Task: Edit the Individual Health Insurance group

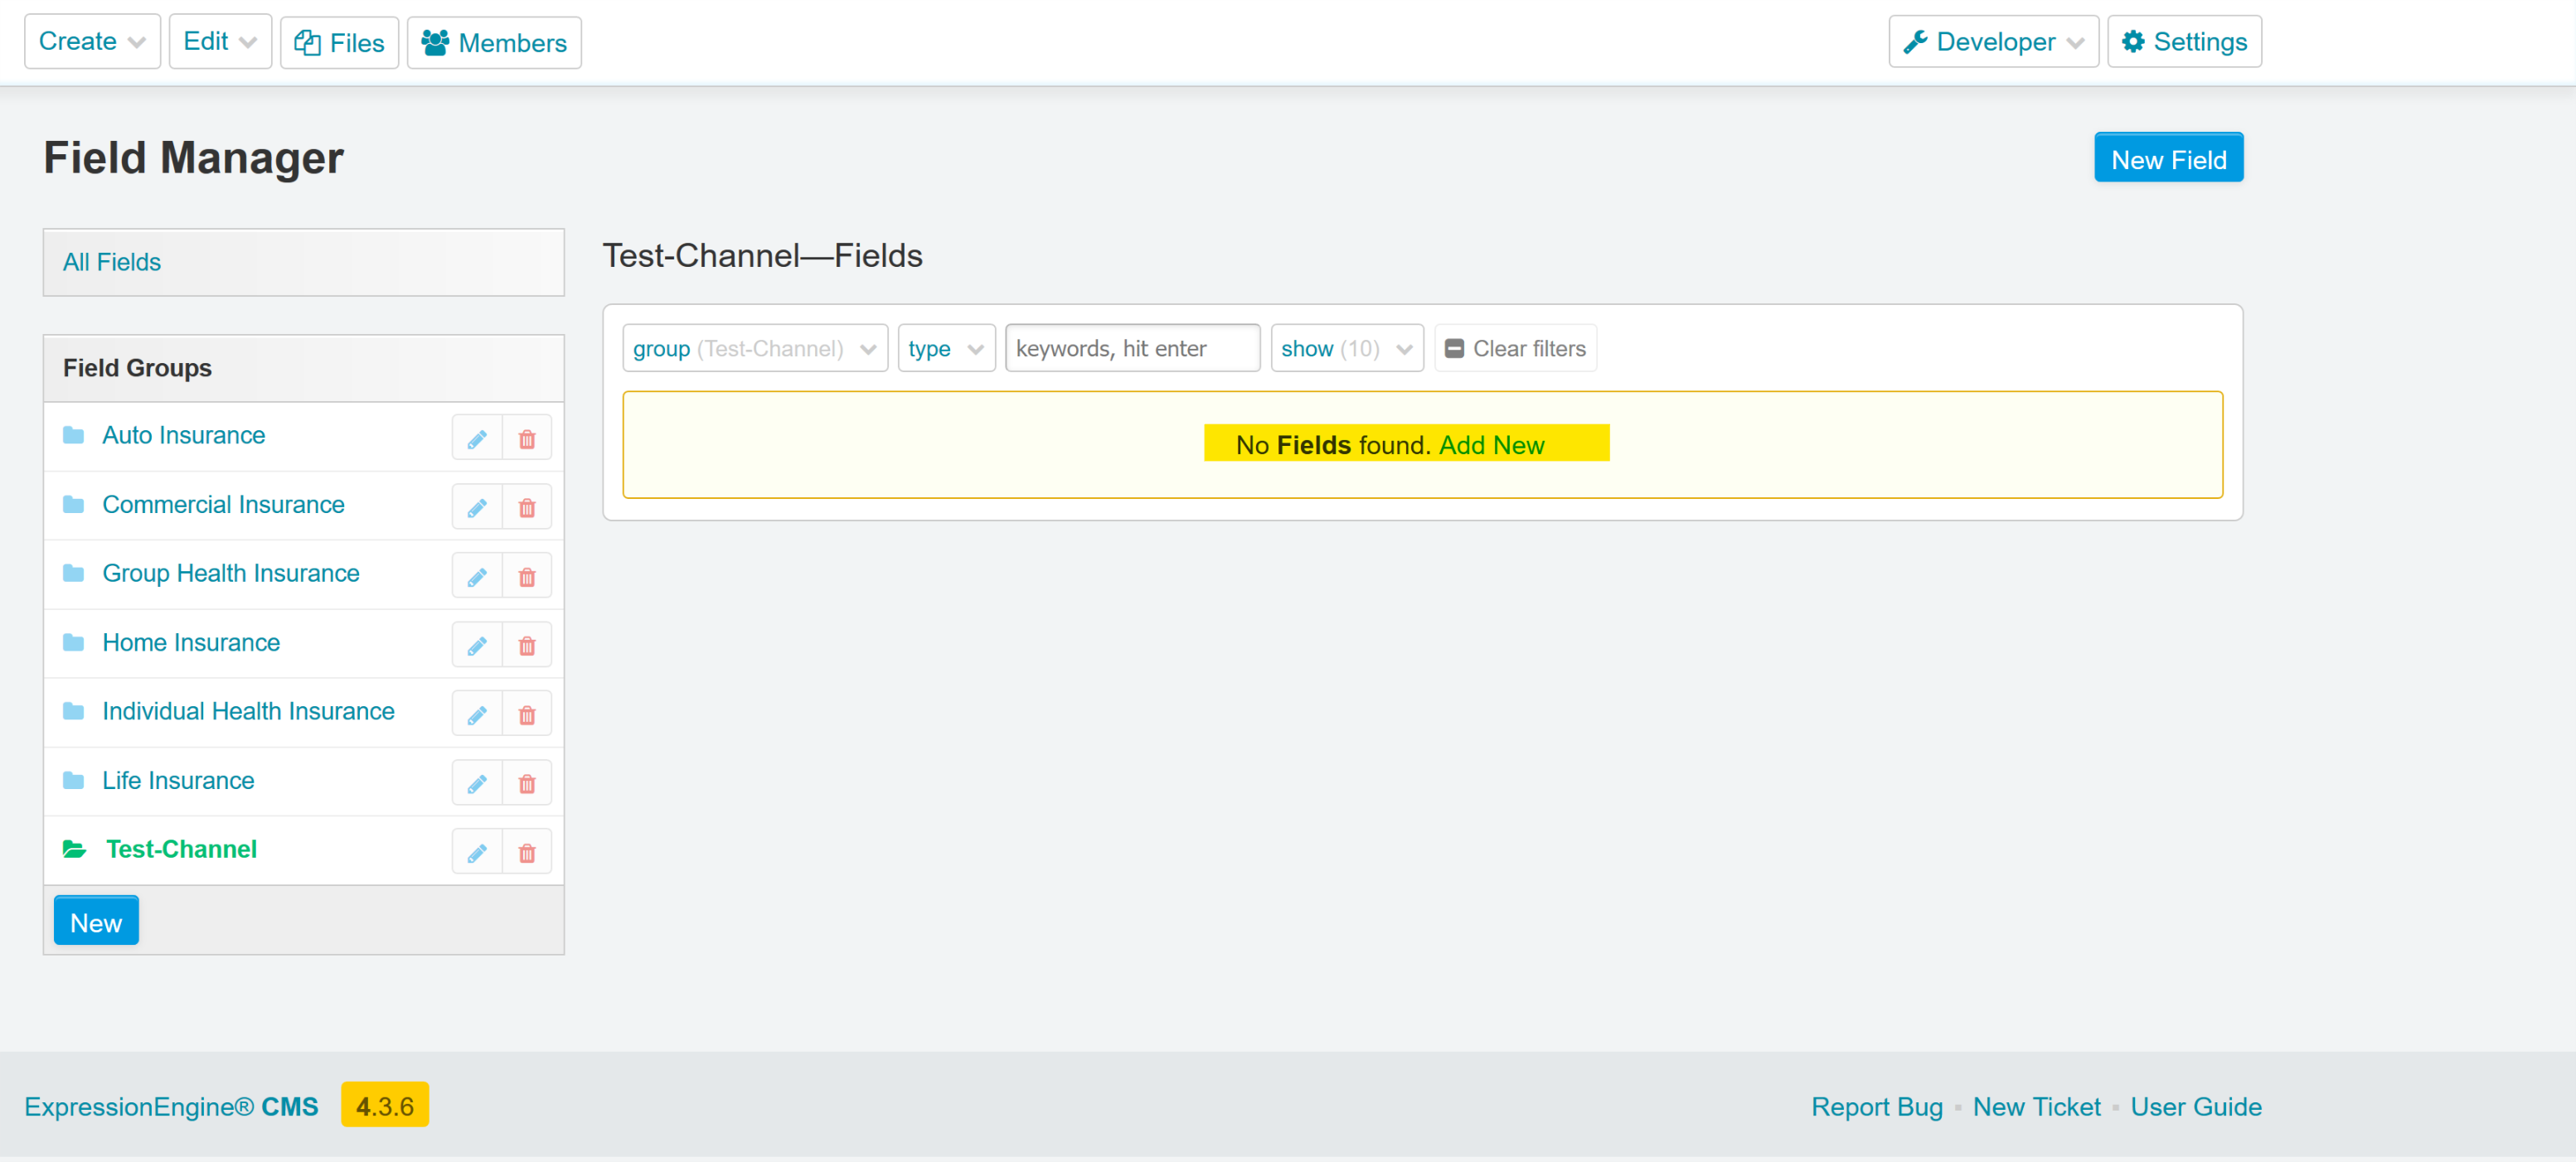Action: pos(477,714)
